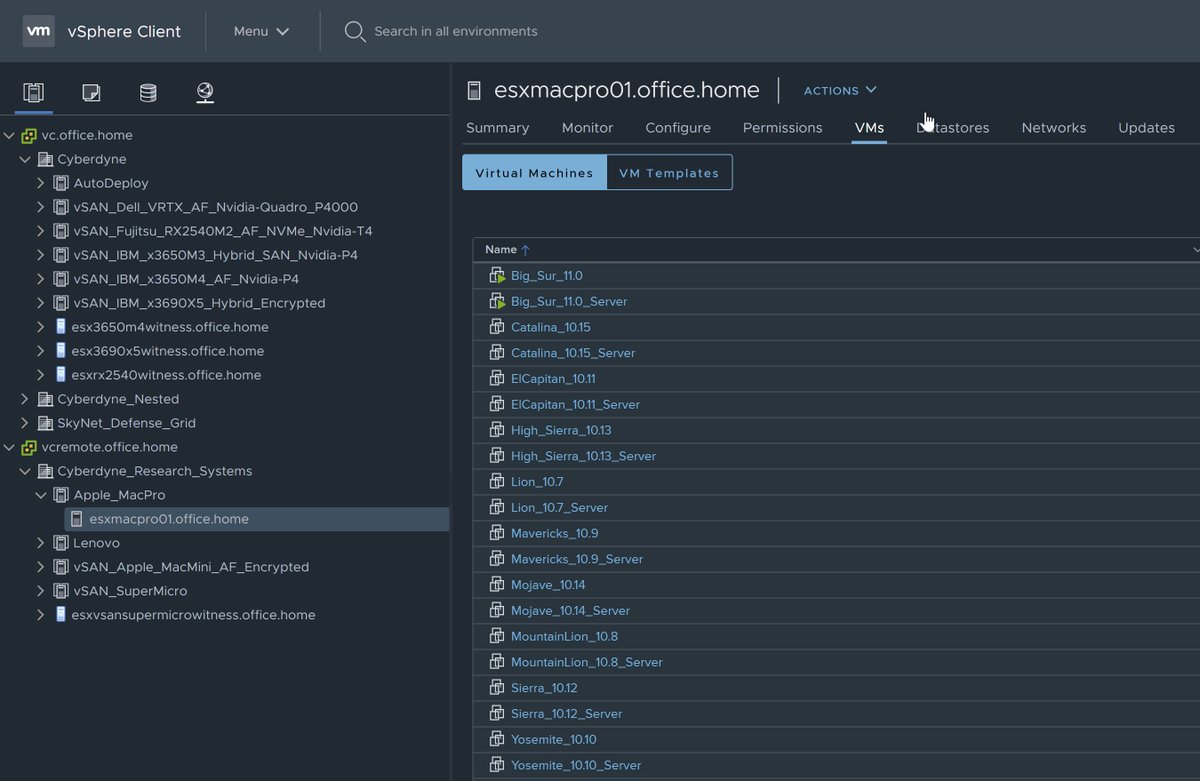
Task: Select vSAN_Fujitsu_RX2540M2_AF_NVMe_Nvidia-T4 cluster
Action: pos(223,231)
